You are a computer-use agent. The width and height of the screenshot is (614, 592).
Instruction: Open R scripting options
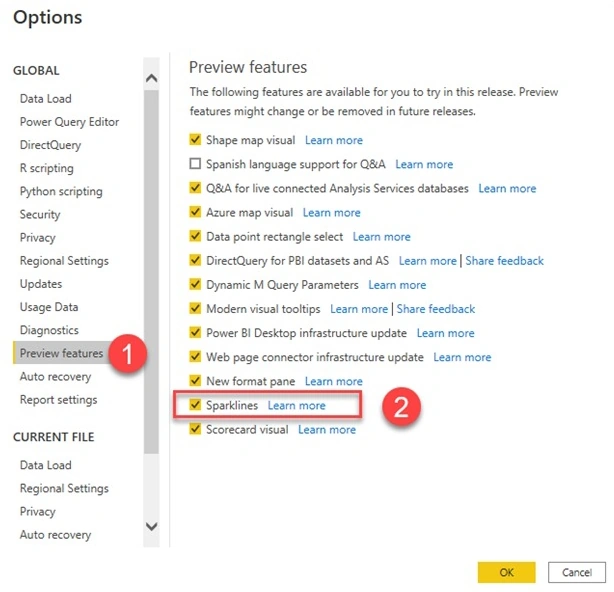(x=47, y=168)
